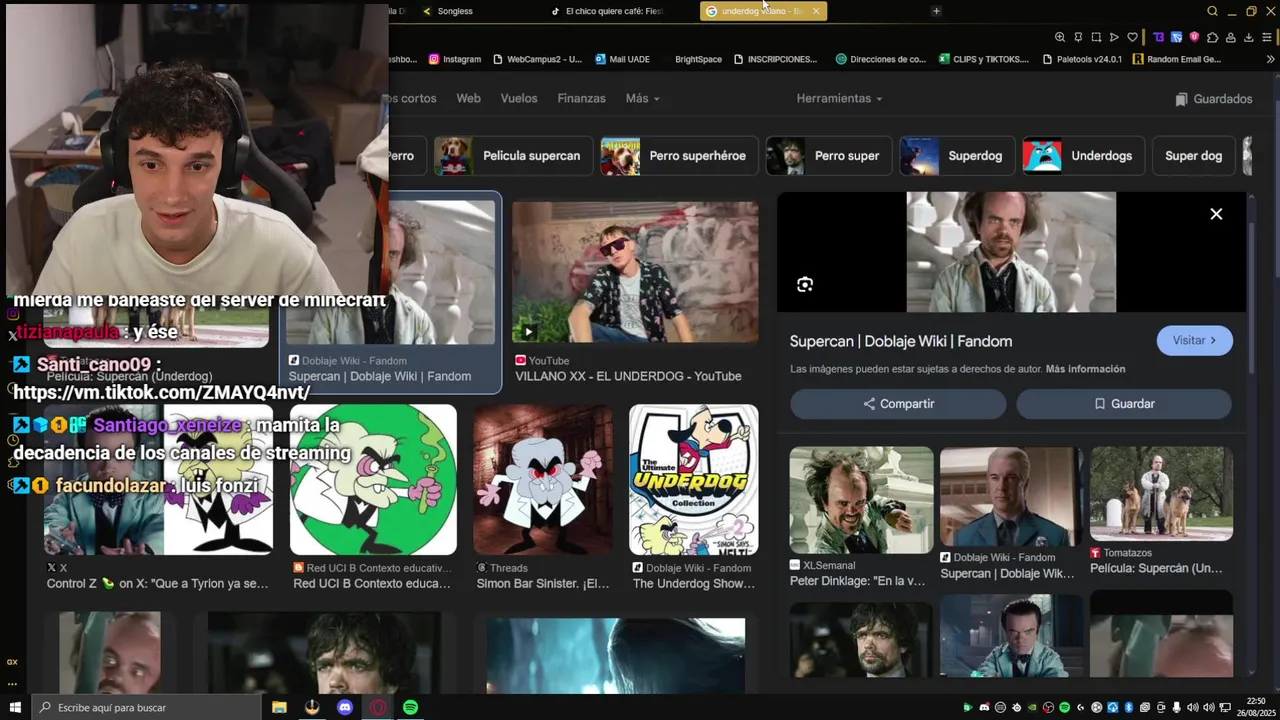The image size is (1280, 720).
Task: Select the Super dog suggestion chip
Action: coord(1193,156)
